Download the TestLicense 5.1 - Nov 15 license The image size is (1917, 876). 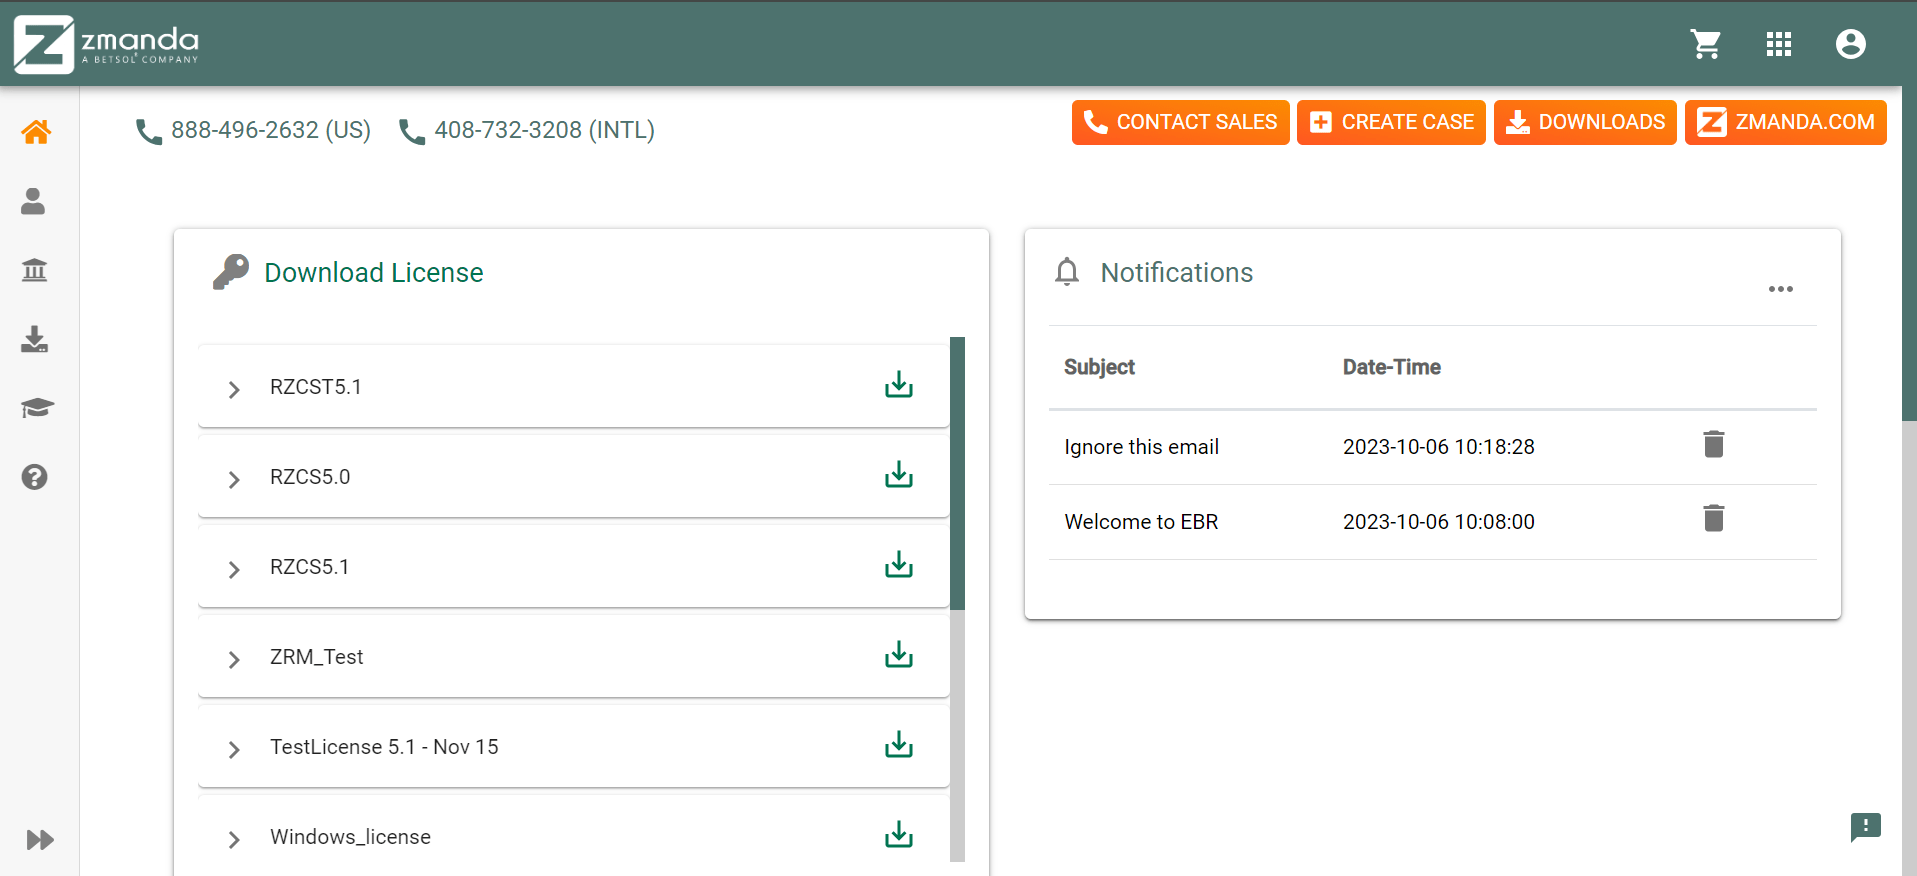click(x=899, y=745)
